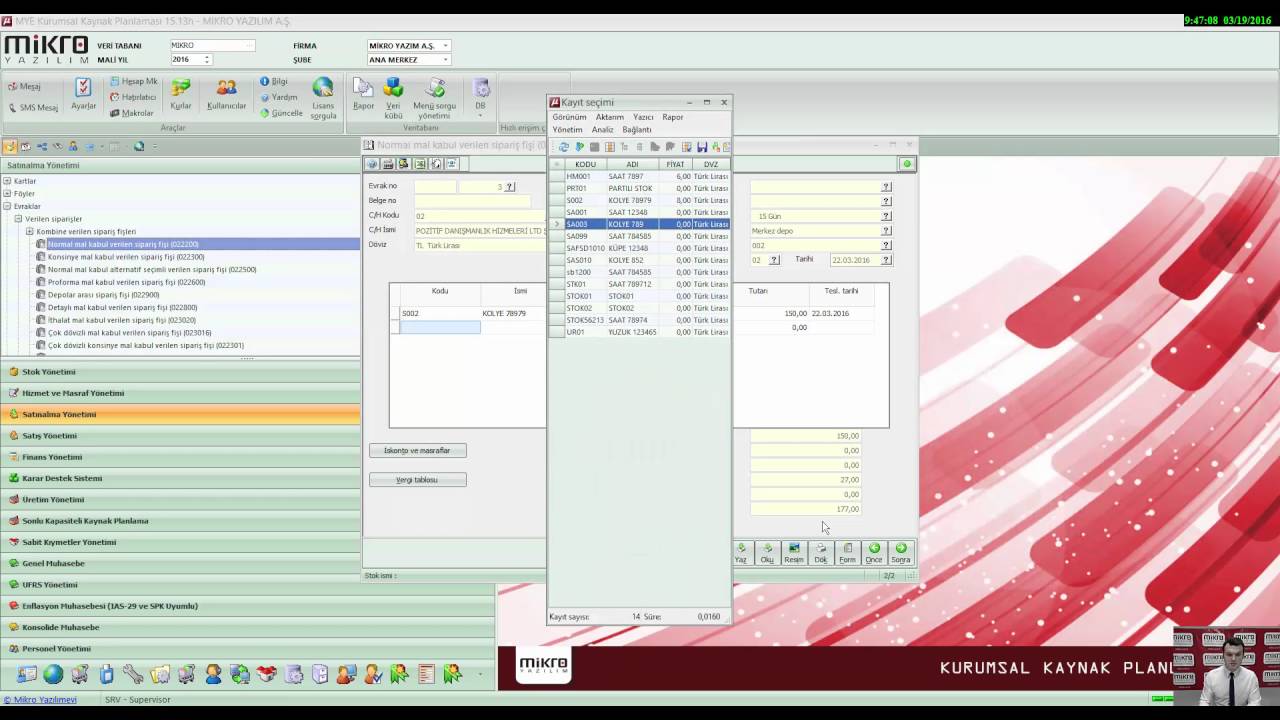The width and height of the screenshot is (1280, 720).
Task: Select Depolar arası sipariş fişi (022900)
Action: tap(103, 295)
